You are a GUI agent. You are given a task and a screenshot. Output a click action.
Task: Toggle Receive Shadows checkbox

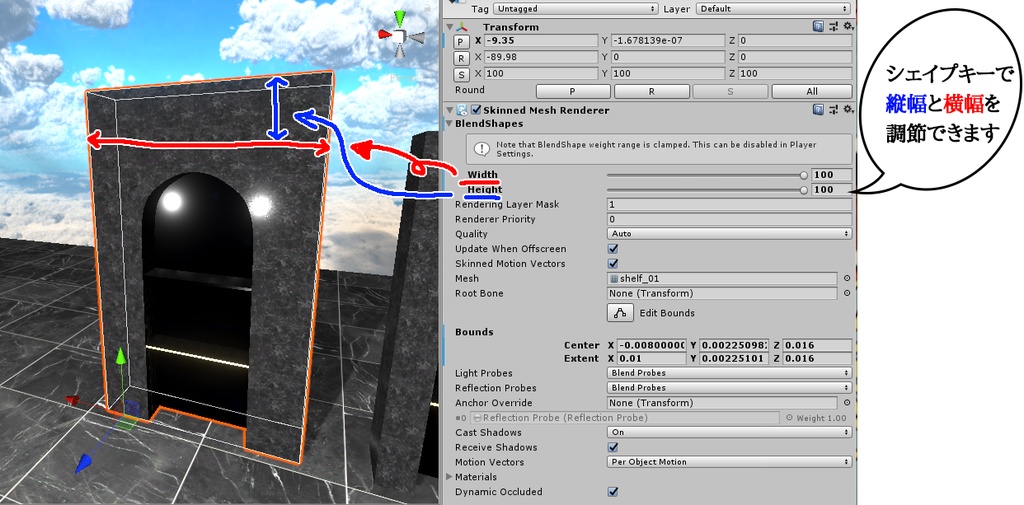(x=613, y=448)
